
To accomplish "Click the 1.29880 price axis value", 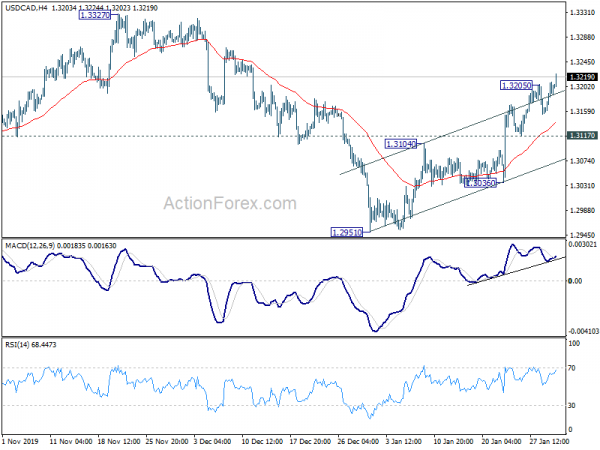I will 582,210.
